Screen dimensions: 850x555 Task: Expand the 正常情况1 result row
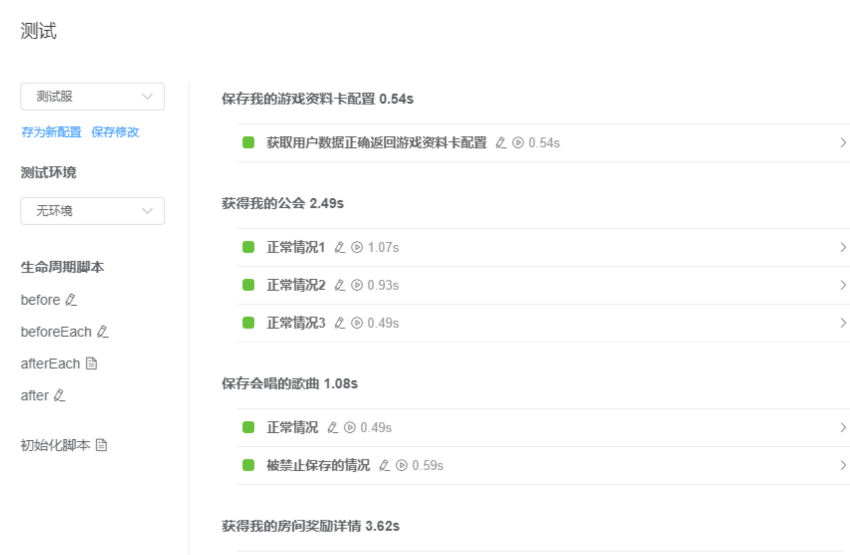[x=843, y=247]
